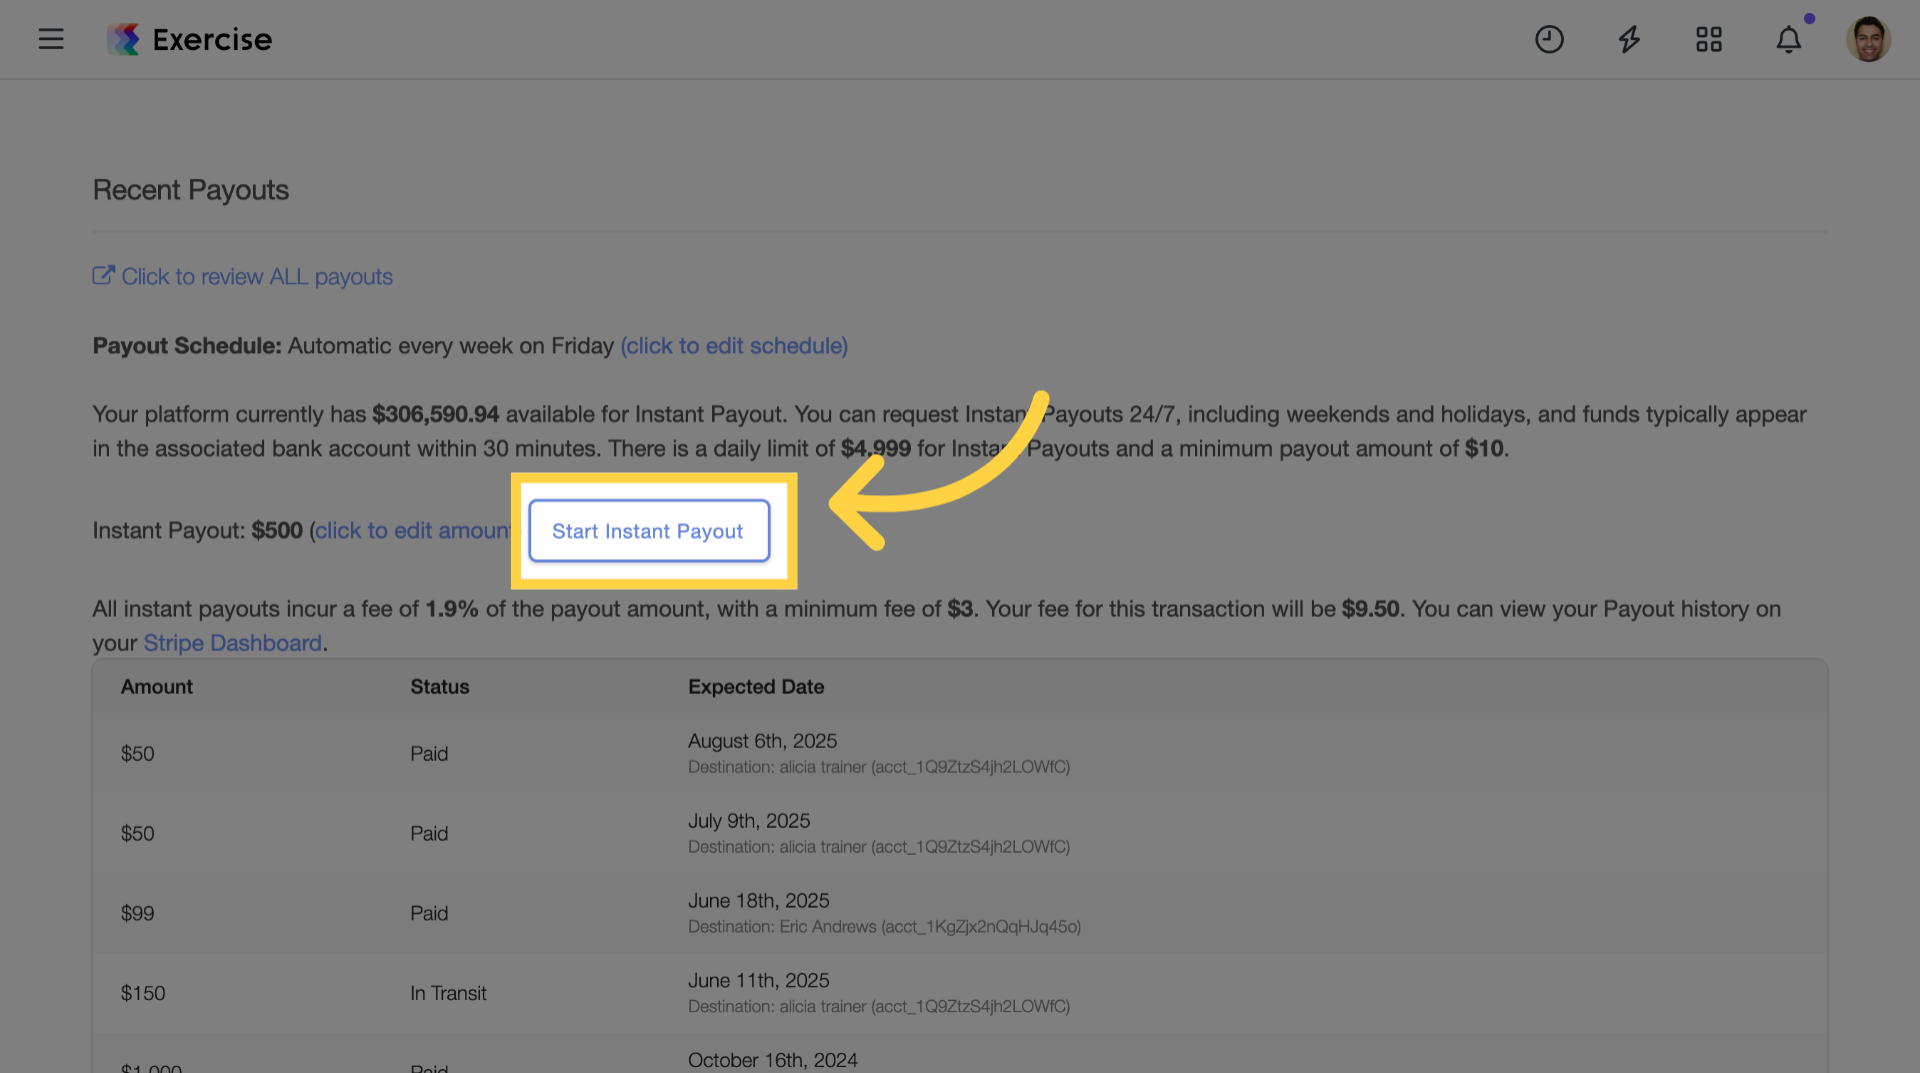Click the Eric Andrews destination text
The width and height of the screenshot is (1920, 1073).
884,927
